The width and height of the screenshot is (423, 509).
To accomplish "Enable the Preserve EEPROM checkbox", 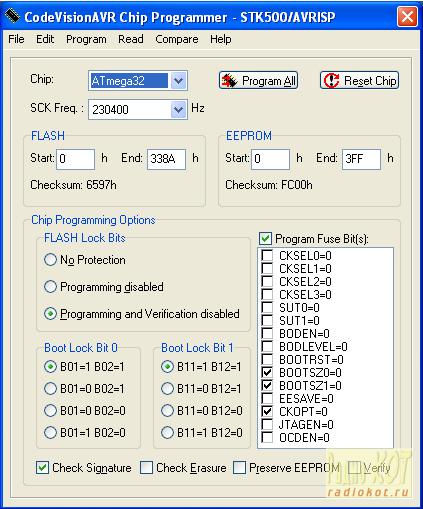I will point(239,468).
